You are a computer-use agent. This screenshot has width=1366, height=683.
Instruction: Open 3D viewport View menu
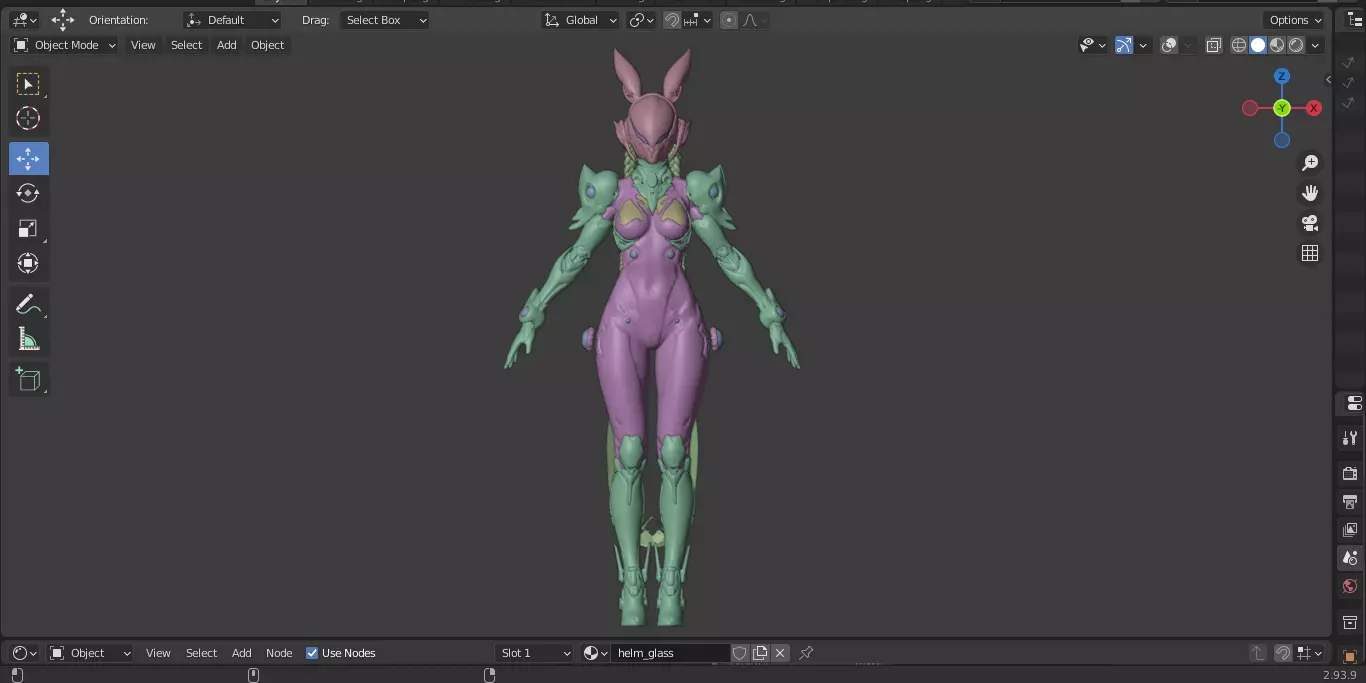[143, 45]
